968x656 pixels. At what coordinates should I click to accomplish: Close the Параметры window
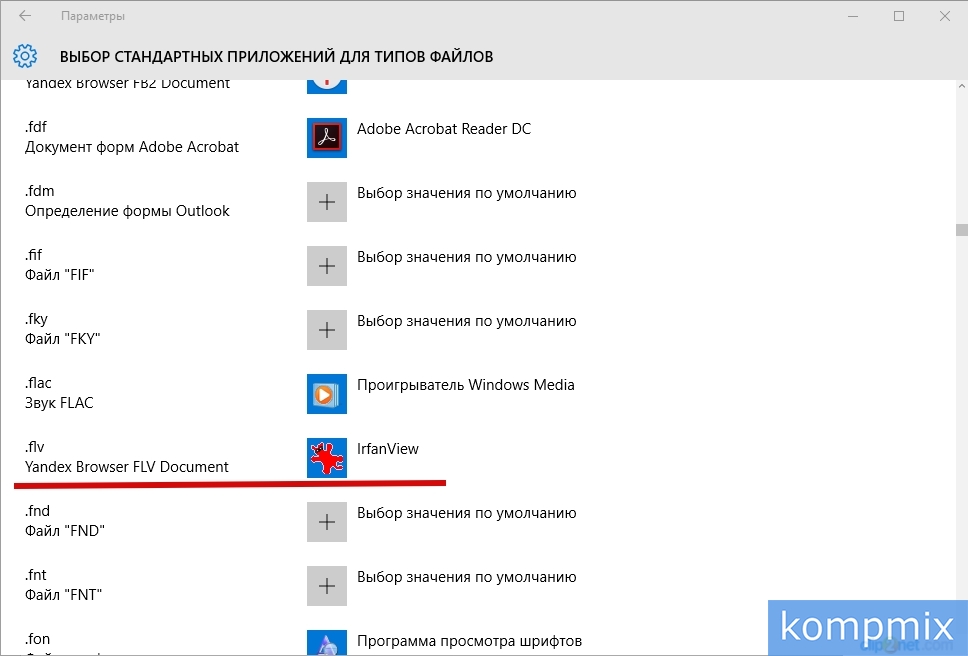pos(945,16)
